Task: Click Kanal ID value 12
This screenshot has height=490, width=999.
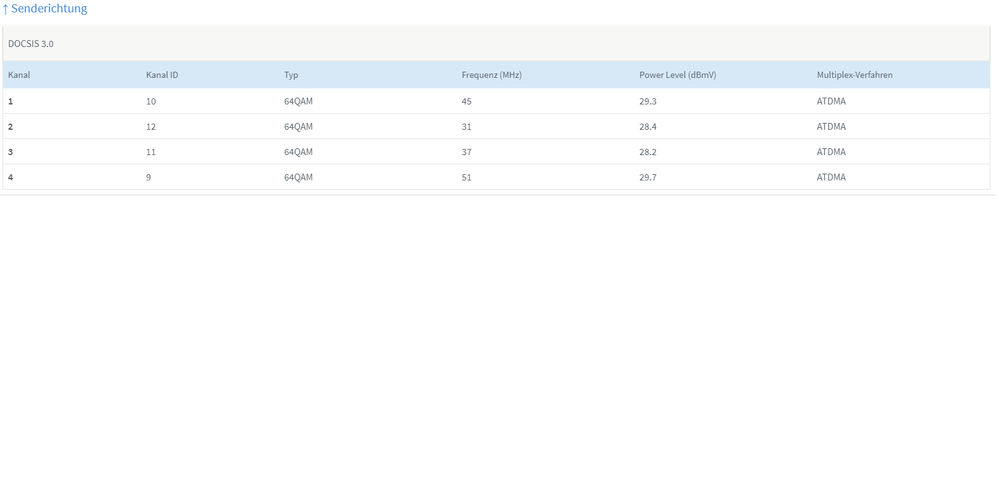Action: click(x=150, y=127)
